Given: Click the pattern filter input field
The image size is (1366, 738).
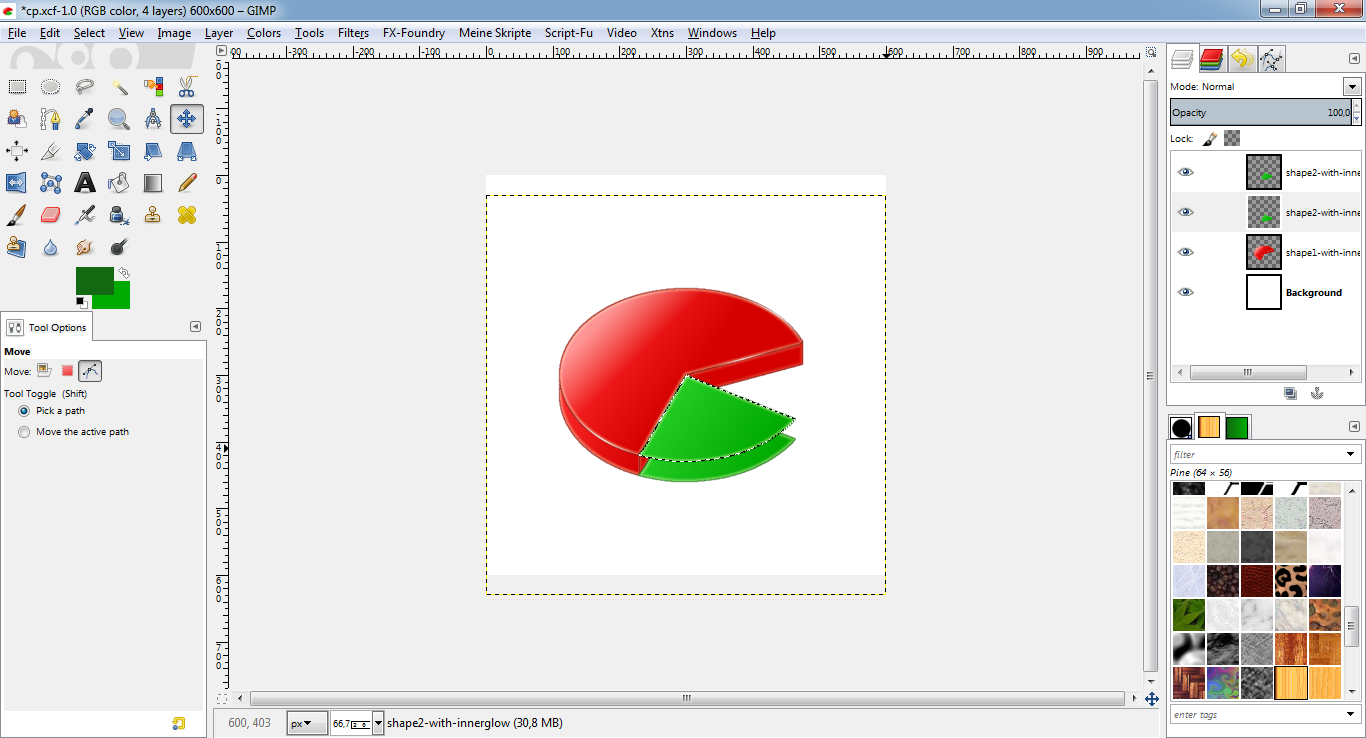Looking at the screenshot, I should tap(1256, 455).
